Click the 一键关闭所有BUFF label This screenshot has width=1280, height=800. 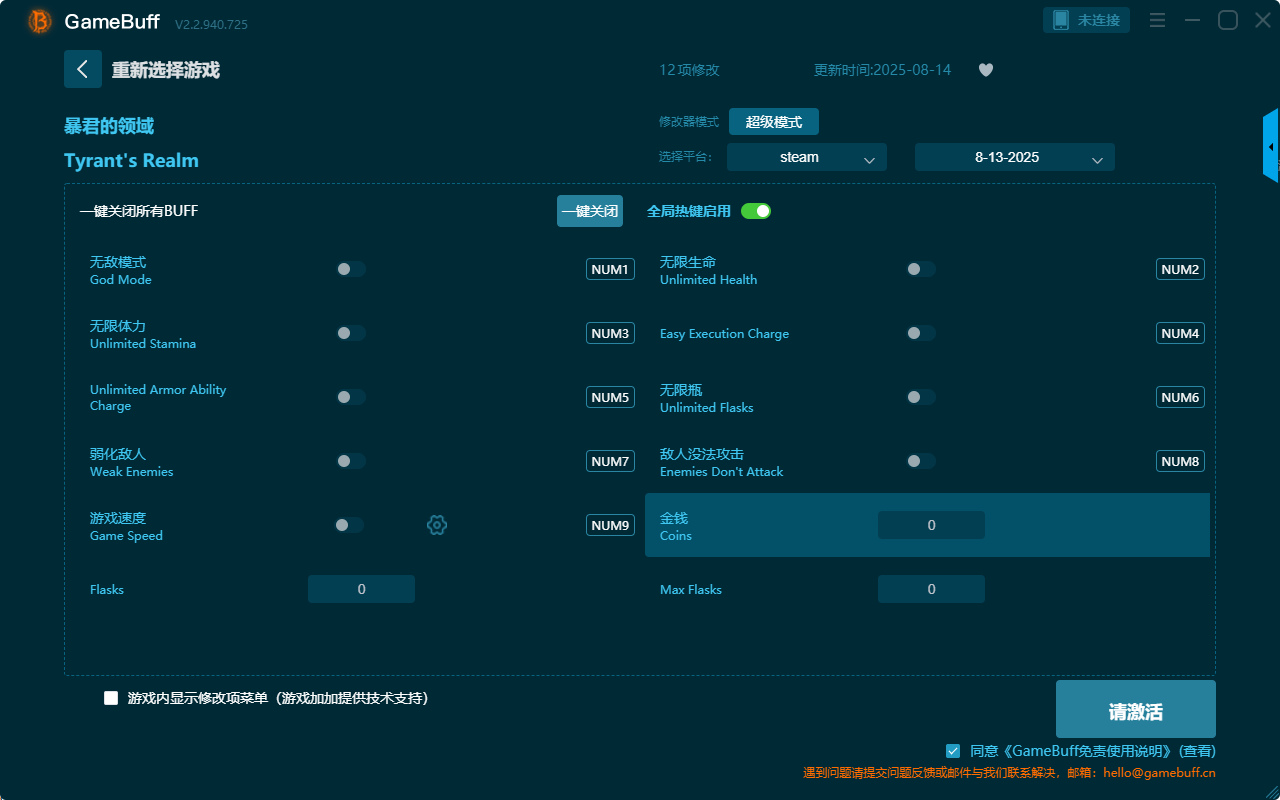(138, 211)
